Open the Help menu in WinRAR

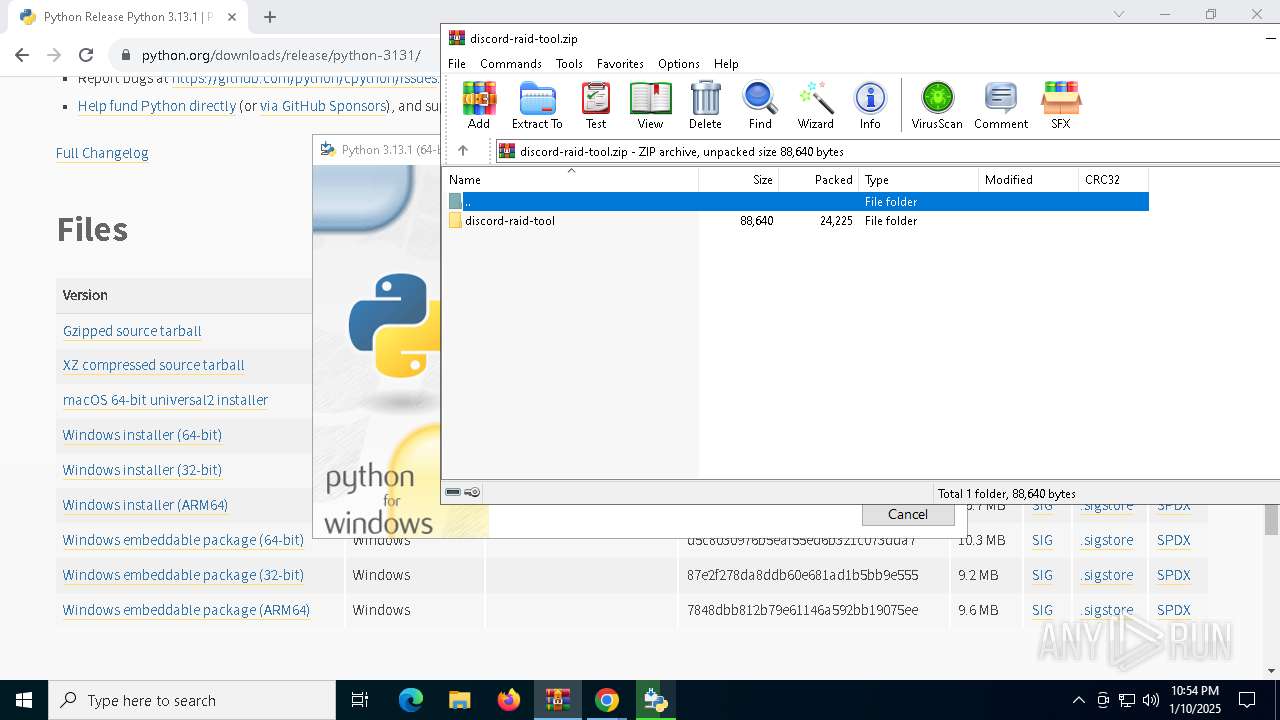pos(726,63)
